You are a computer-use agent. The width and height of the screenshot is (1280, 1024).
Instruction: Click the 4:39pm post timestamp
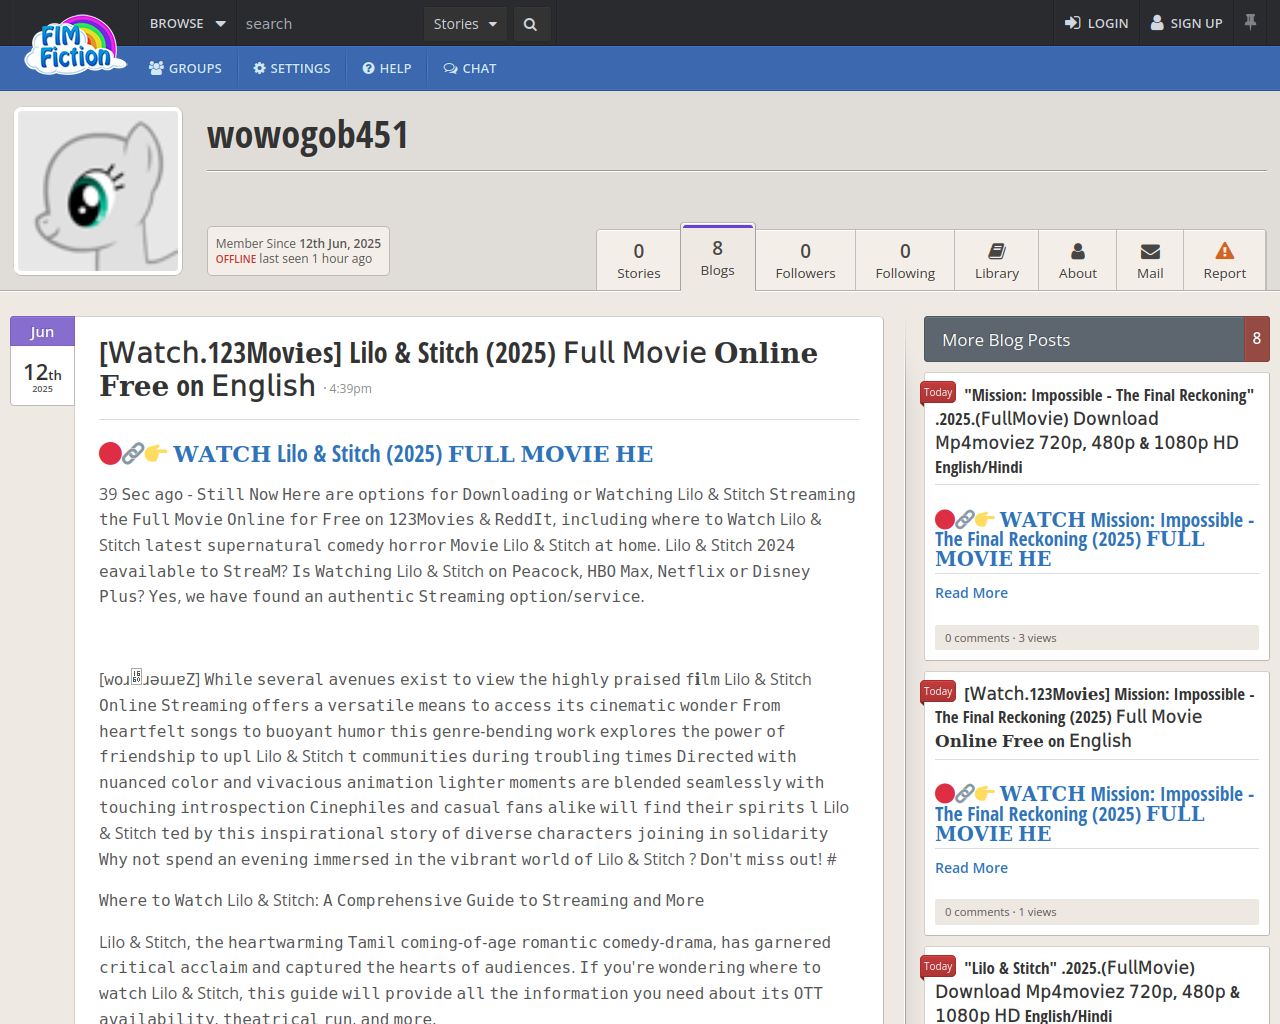(350, 389)
